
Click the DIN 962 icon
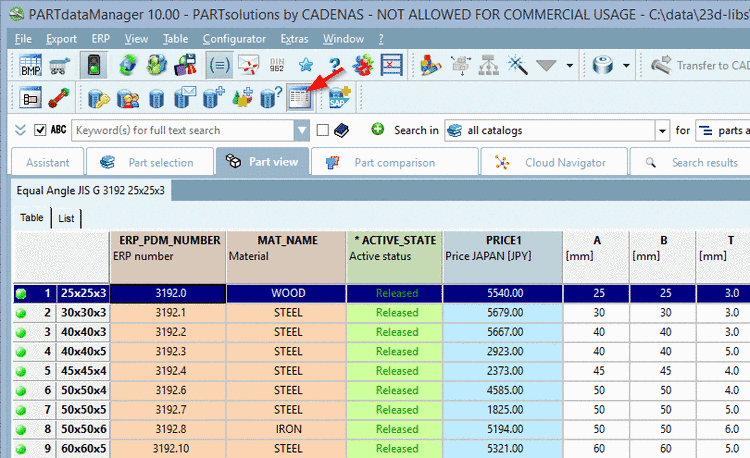tap(277, 65)
